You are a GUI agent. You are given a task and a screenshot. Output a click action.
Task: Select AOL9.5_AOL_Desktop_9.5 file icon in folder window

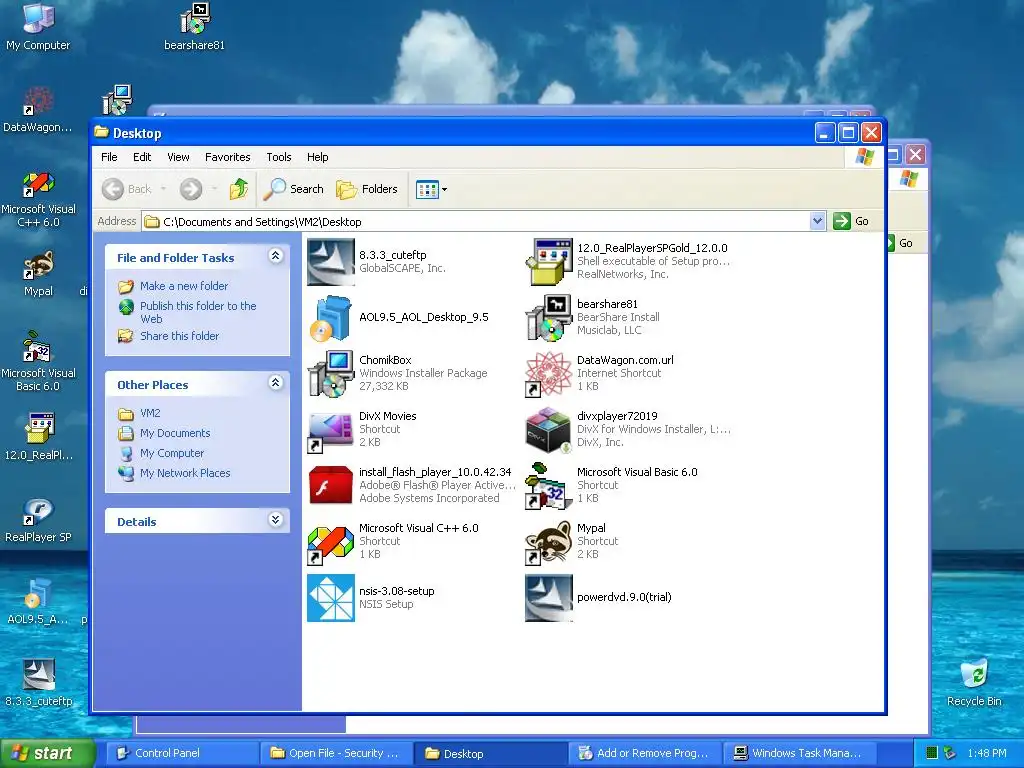tap(331, 318)
